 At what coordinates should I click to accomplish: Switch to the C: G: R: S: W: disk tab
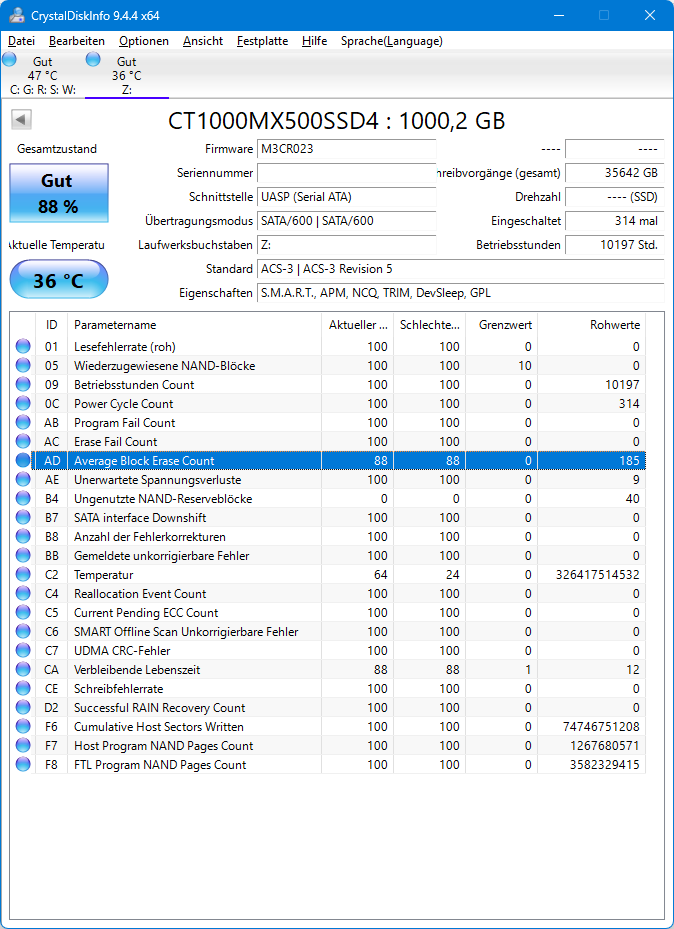43,75
